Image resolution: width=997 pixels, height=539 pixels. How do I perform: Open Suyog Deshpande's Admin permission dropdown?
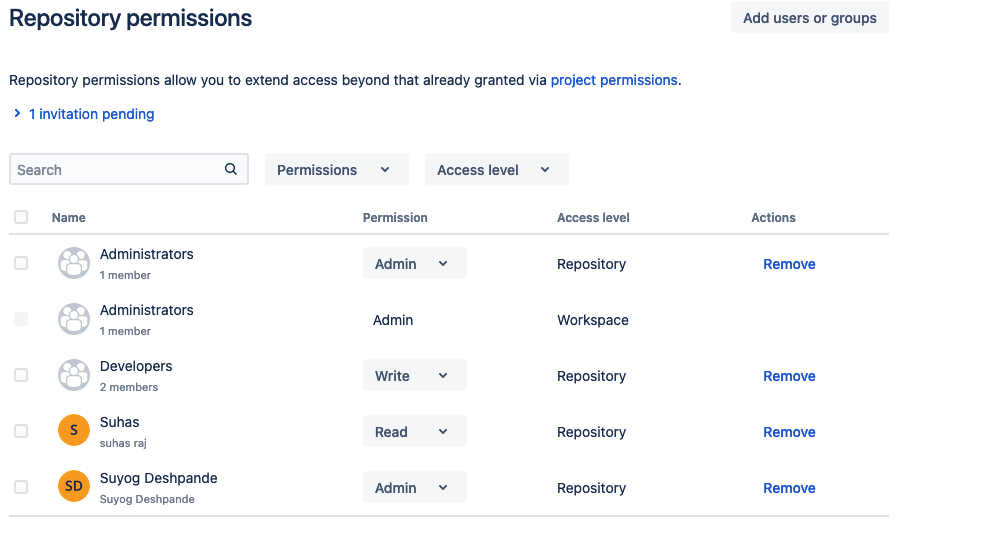[x=414, y=488]
